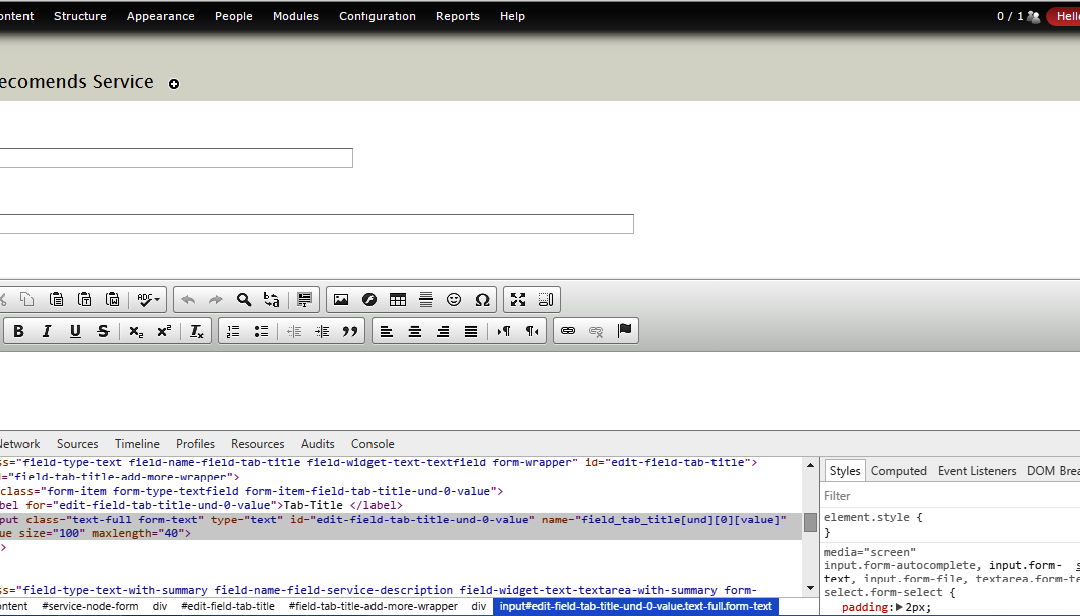Open the People admin menu
Viewport: 1080px width, 616px height.
(233, 16)
